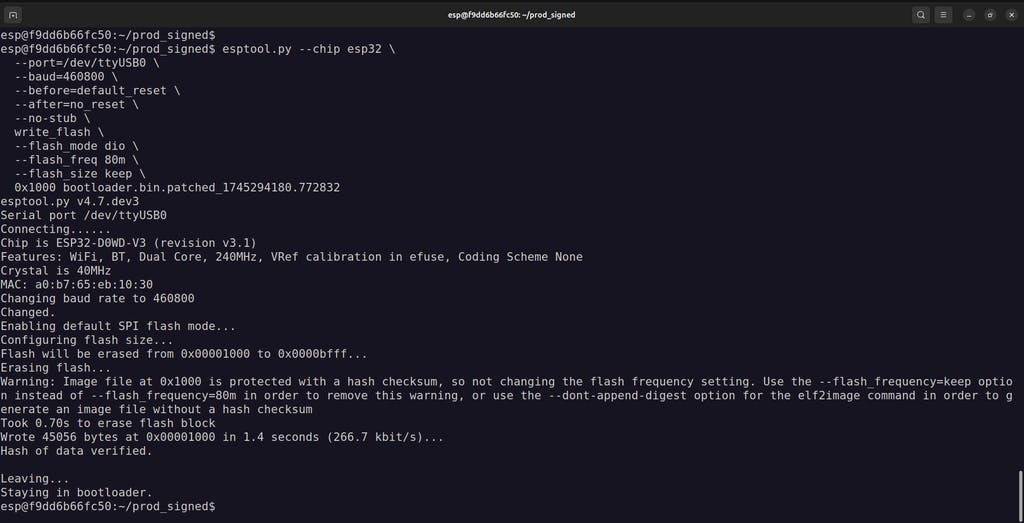Click the line '--baud=460800 \'
The image size is (1024, 523).
[x=66, y=77]
